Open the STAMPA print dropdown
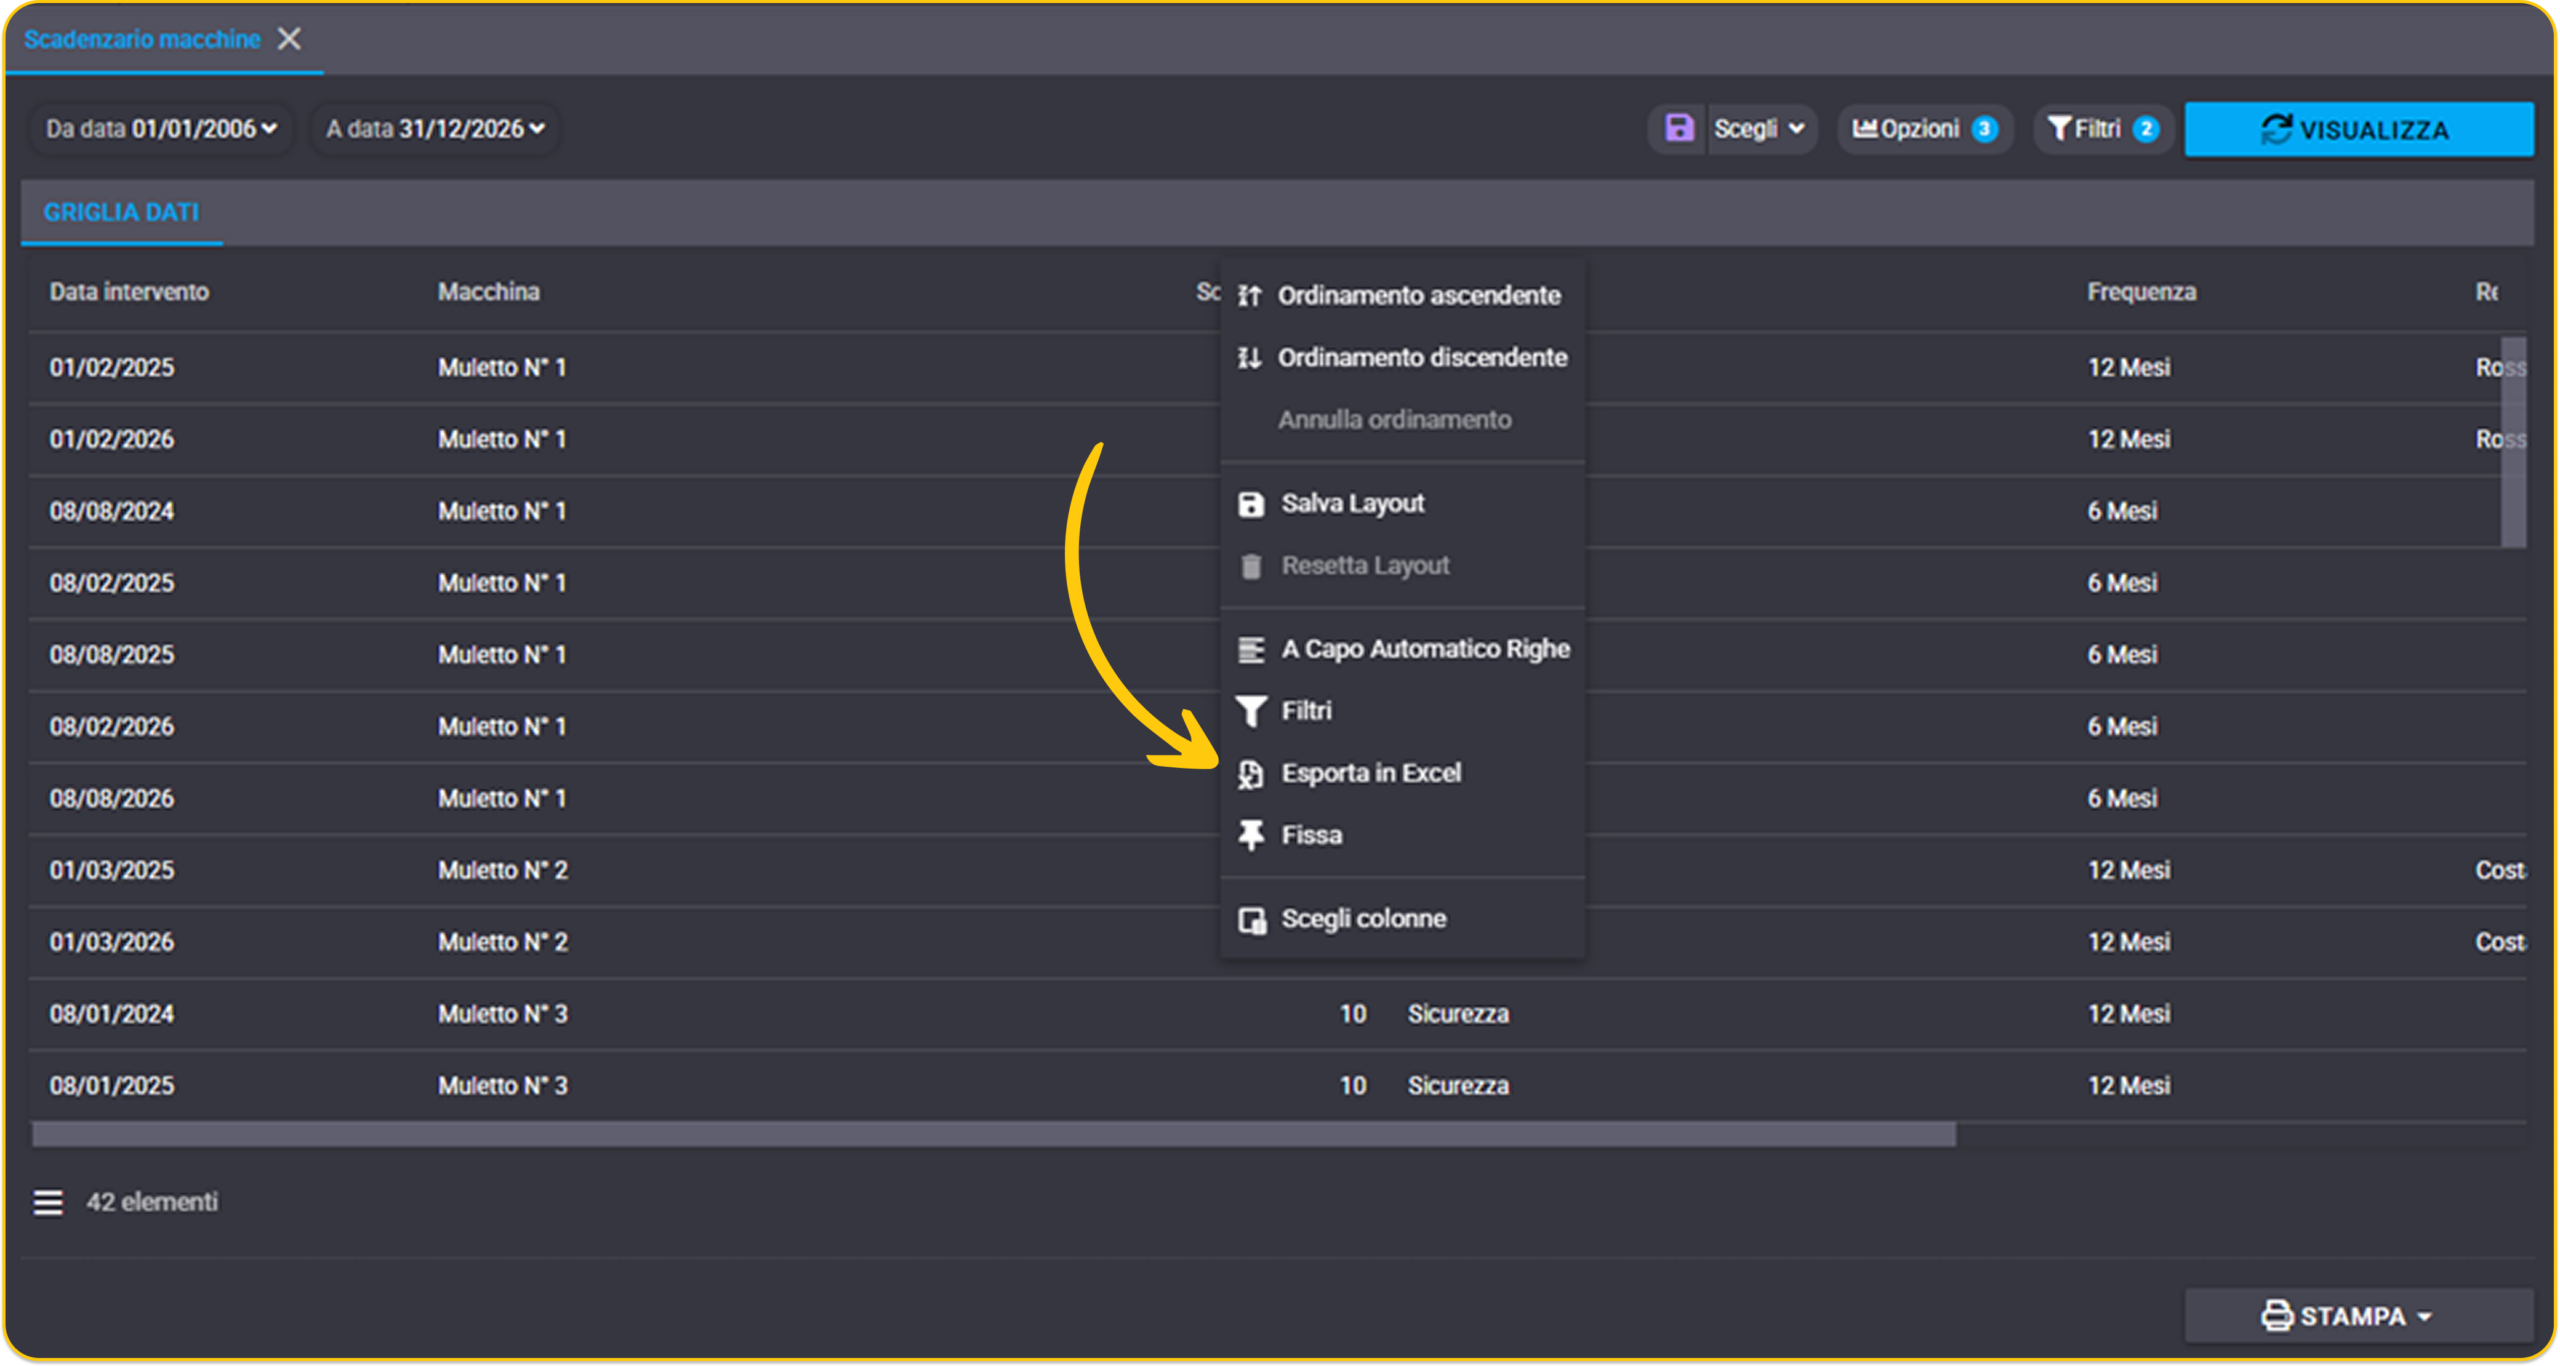This screenshot has height=1366, width=2560. pos(2358,1316)
